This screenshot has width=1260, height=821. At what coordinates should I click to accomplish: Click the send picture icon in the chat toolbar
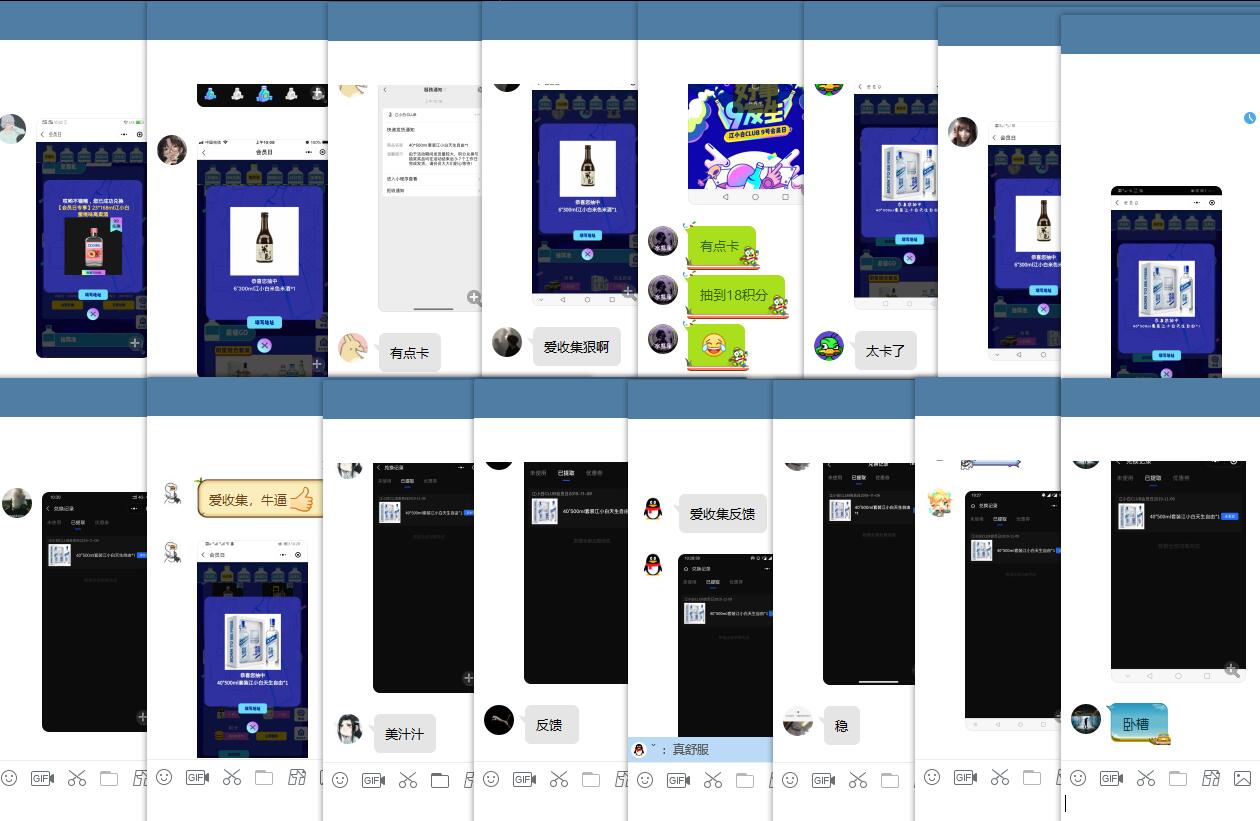click(1242, 778)
